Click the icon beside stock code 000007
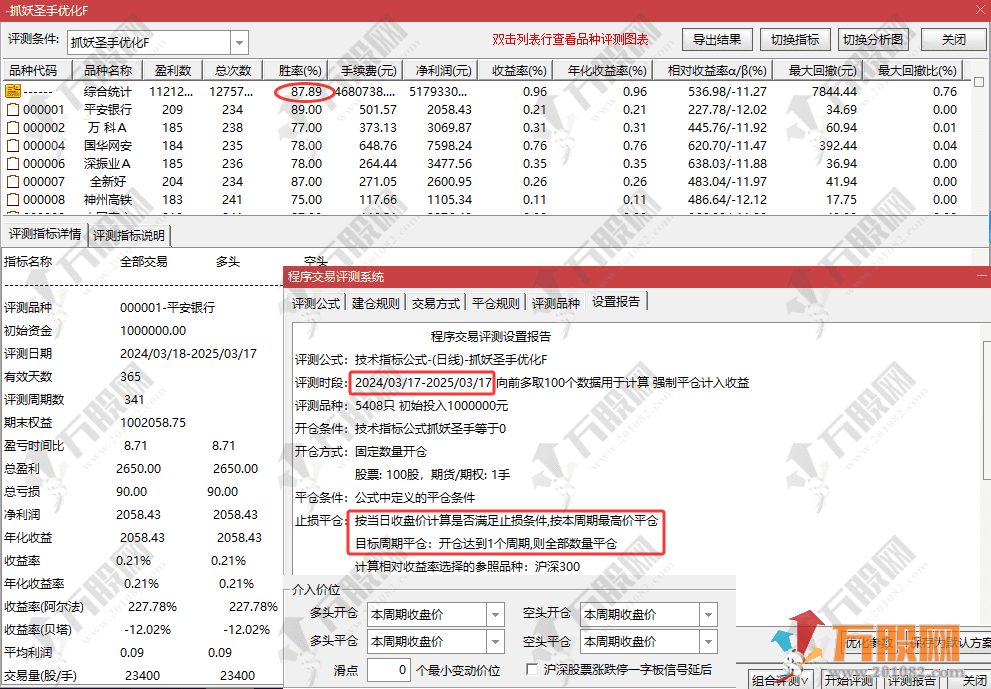 [13, 181]
